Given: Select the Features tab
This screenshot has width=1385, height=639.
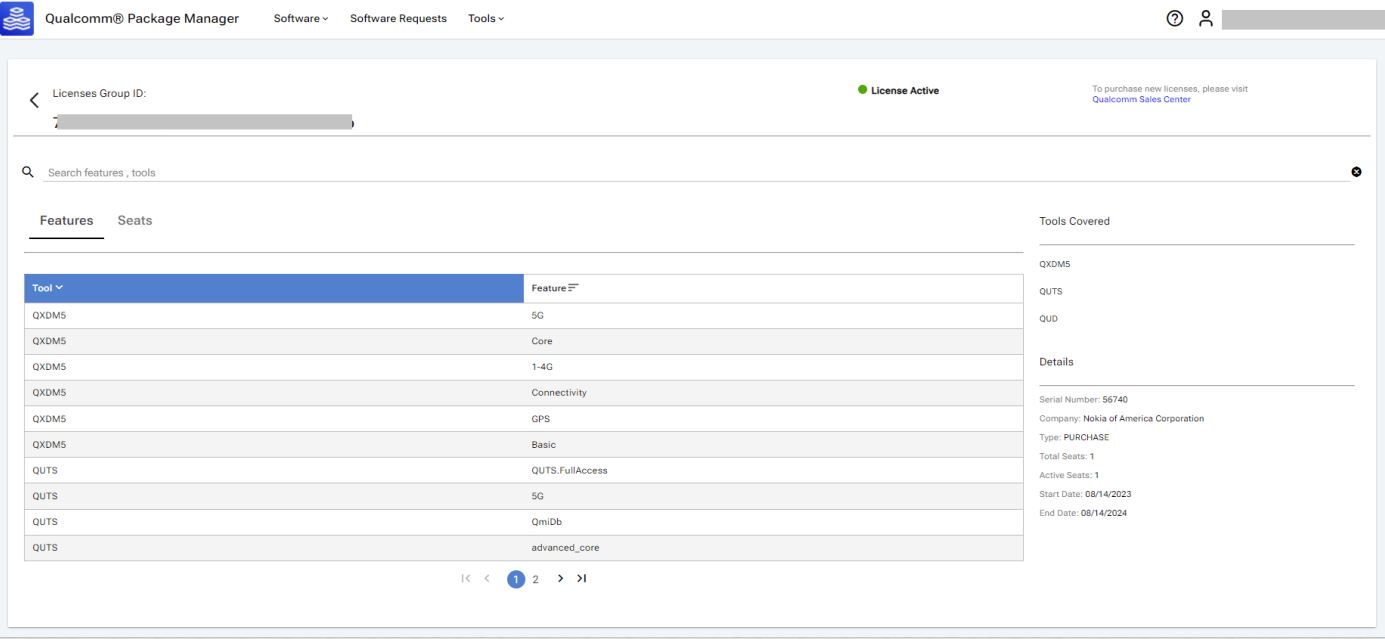Looking at the screenshot, I should [x=66, y=221].
